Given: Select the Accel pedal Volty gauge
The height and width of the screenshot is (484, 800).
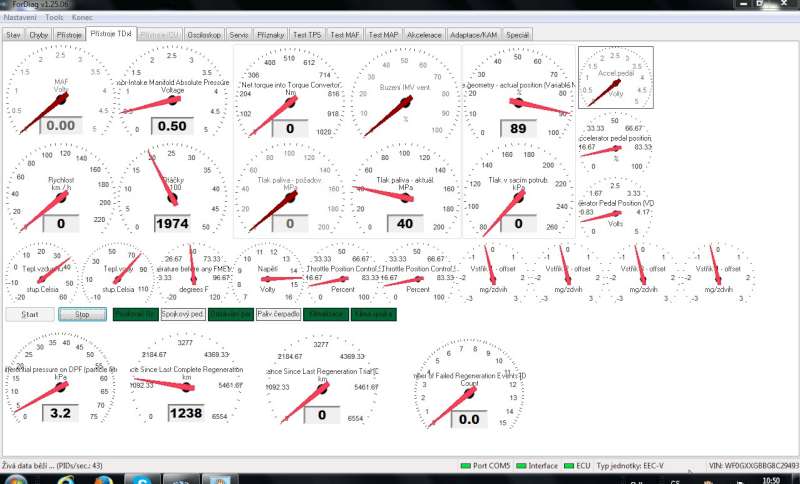Looking at the screenshot, I should (616, 77).
